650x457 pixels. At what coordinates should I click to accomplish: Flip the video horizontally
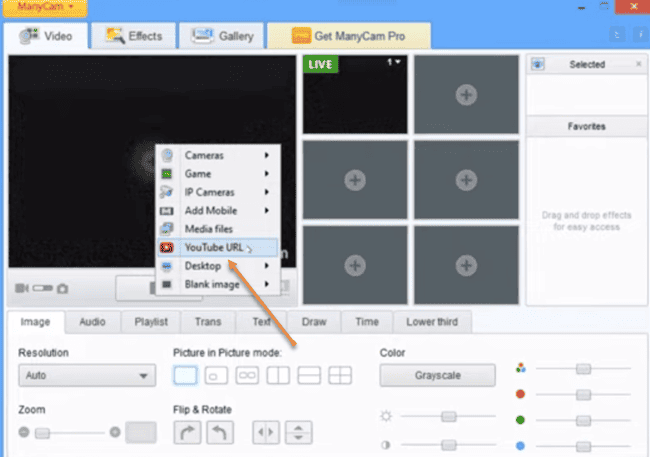[x=265, y=432]
